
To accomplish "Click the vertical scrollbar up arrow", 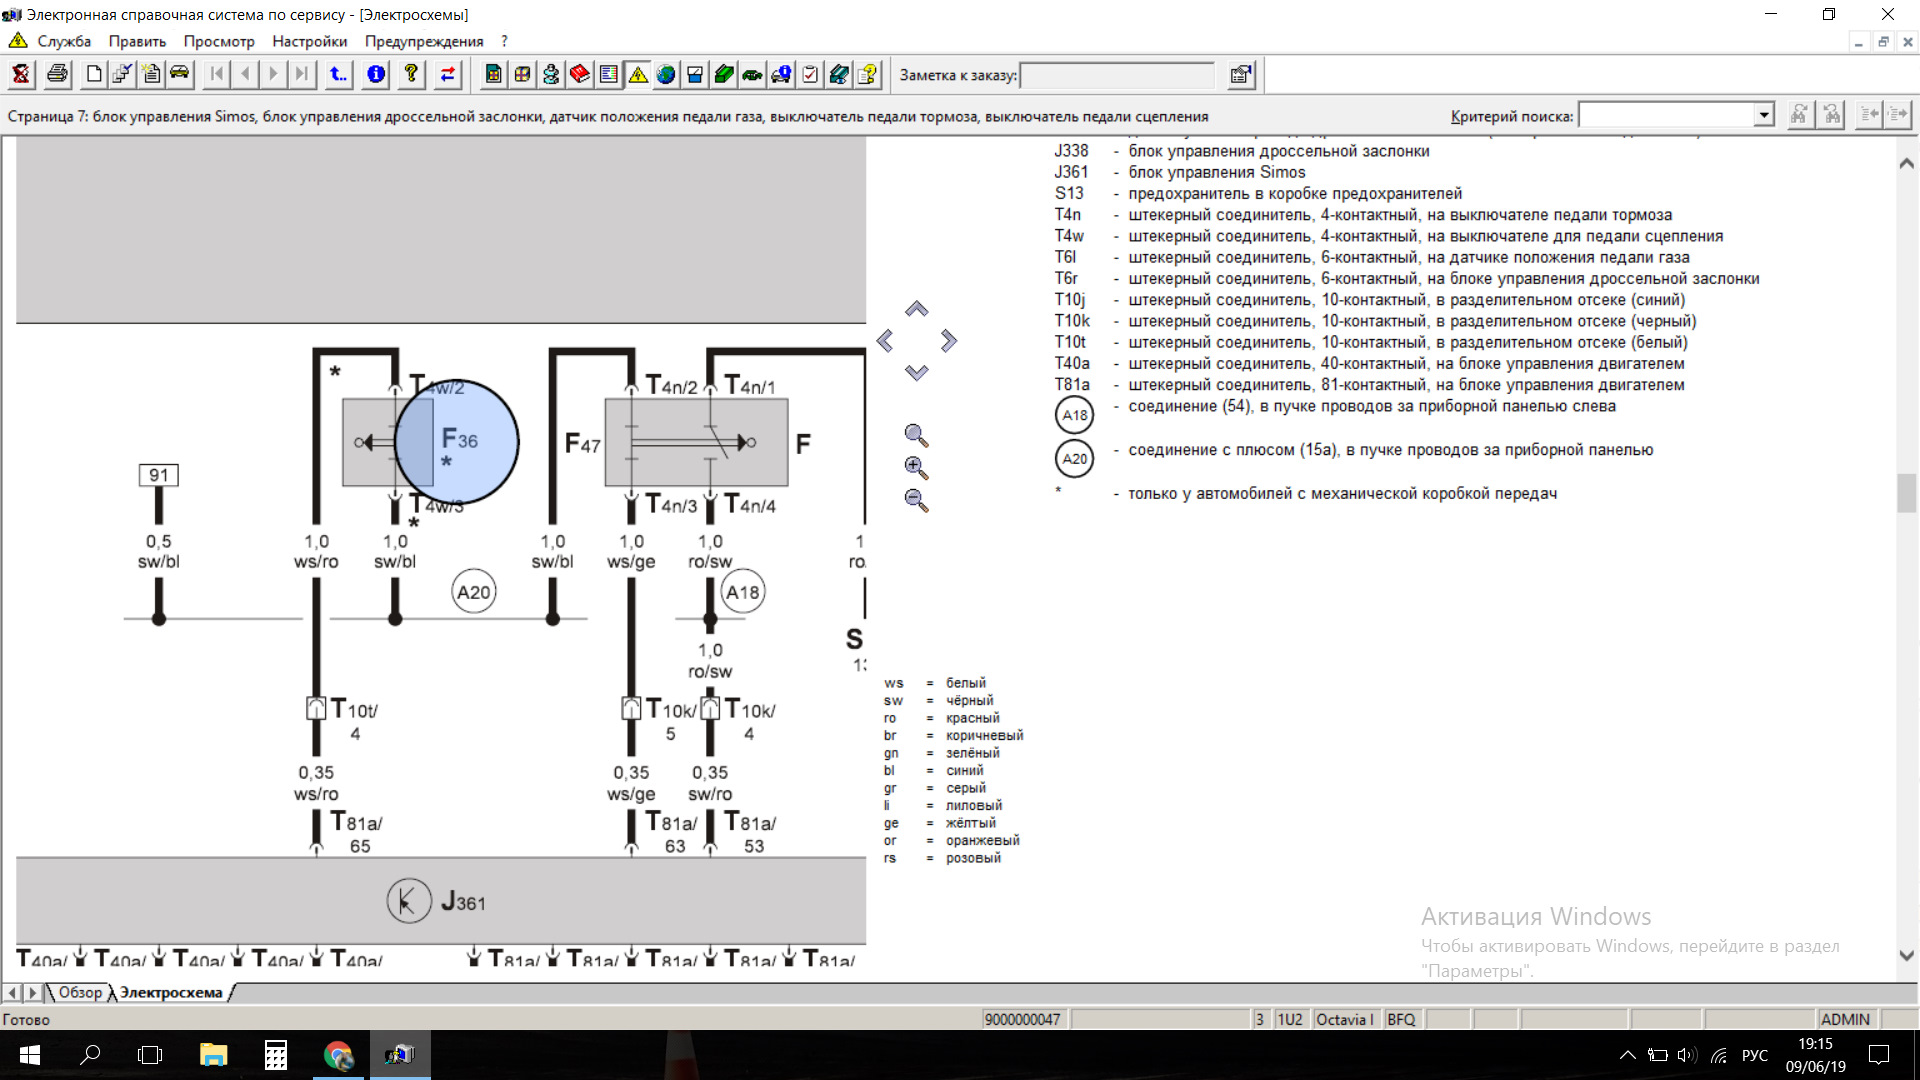I will click(1907, 163).
